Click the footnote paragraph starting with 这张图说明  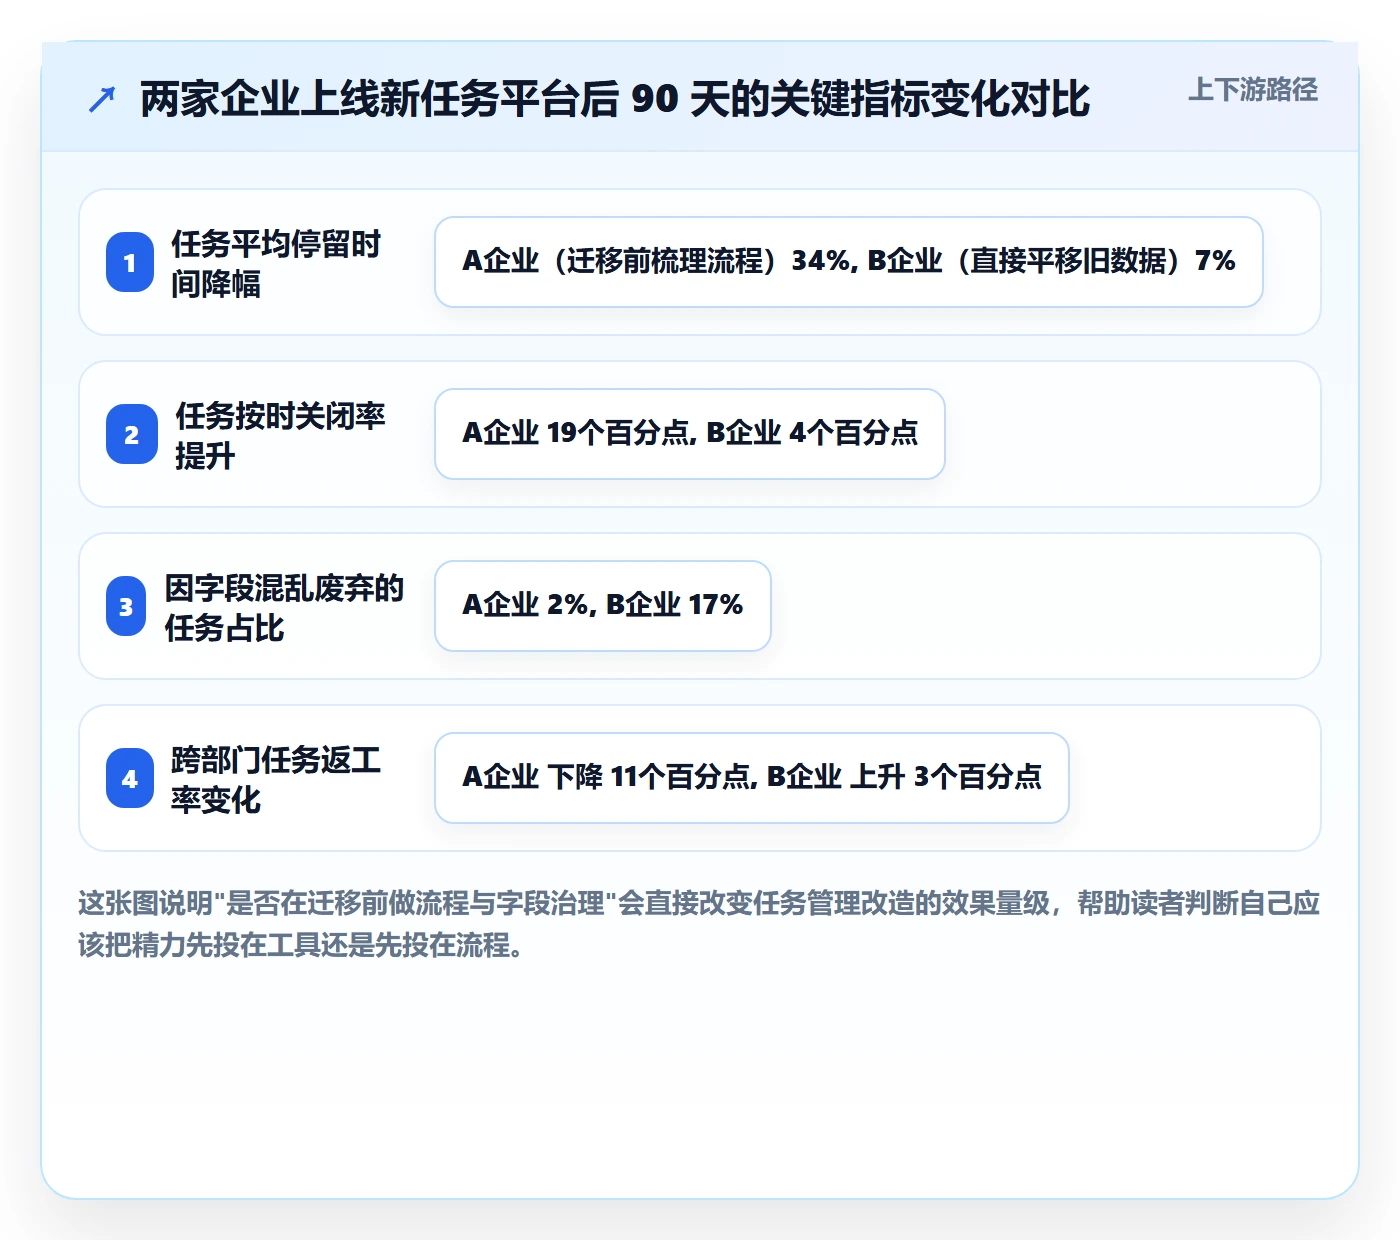click(699, 923)
